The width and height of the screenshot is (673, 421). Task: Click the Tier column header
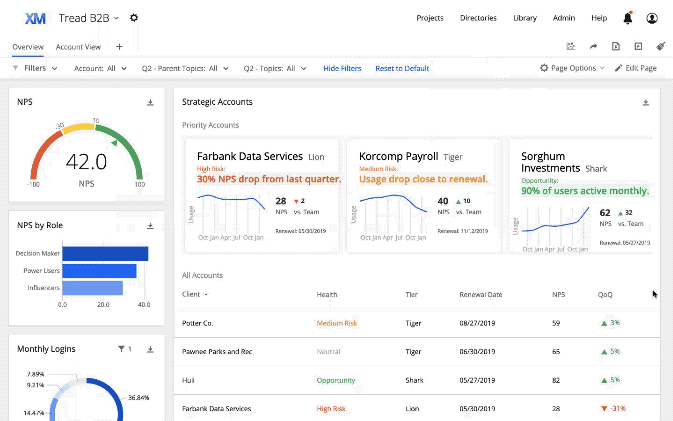[411, 294]
